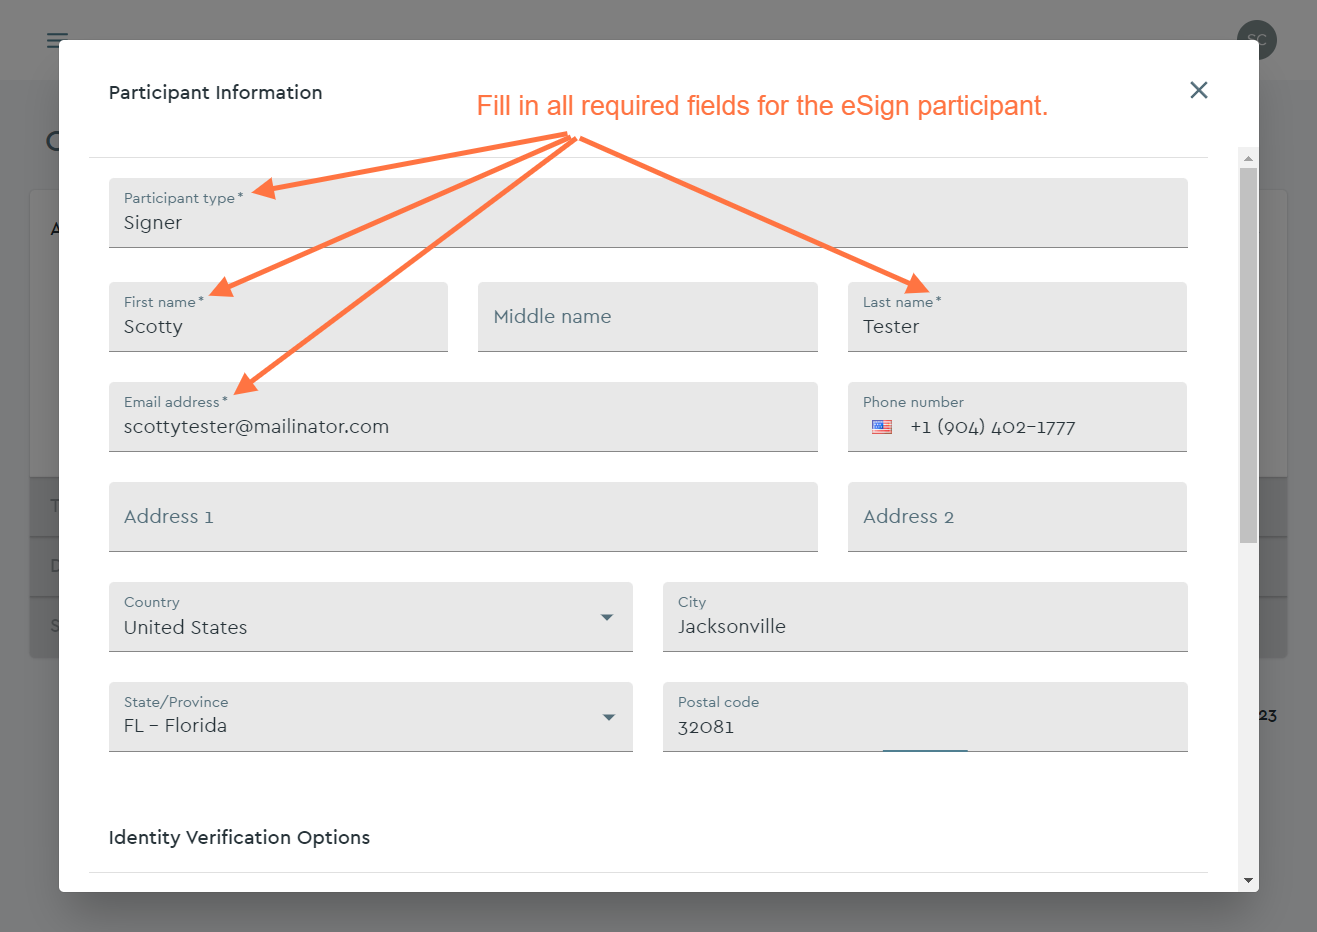Open the hamburger menu icon
Image resolution: width=1317 pixels, height=932 pixels.
57,40
